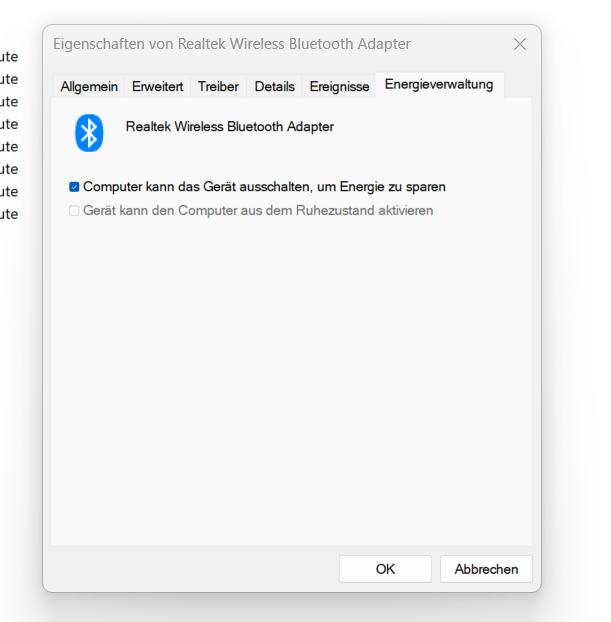
Task: Click the label 'Computer kann das Gerät ausschalten, um Energie zu sparen'
Action: pyautogui.click(x=264, y=187)
